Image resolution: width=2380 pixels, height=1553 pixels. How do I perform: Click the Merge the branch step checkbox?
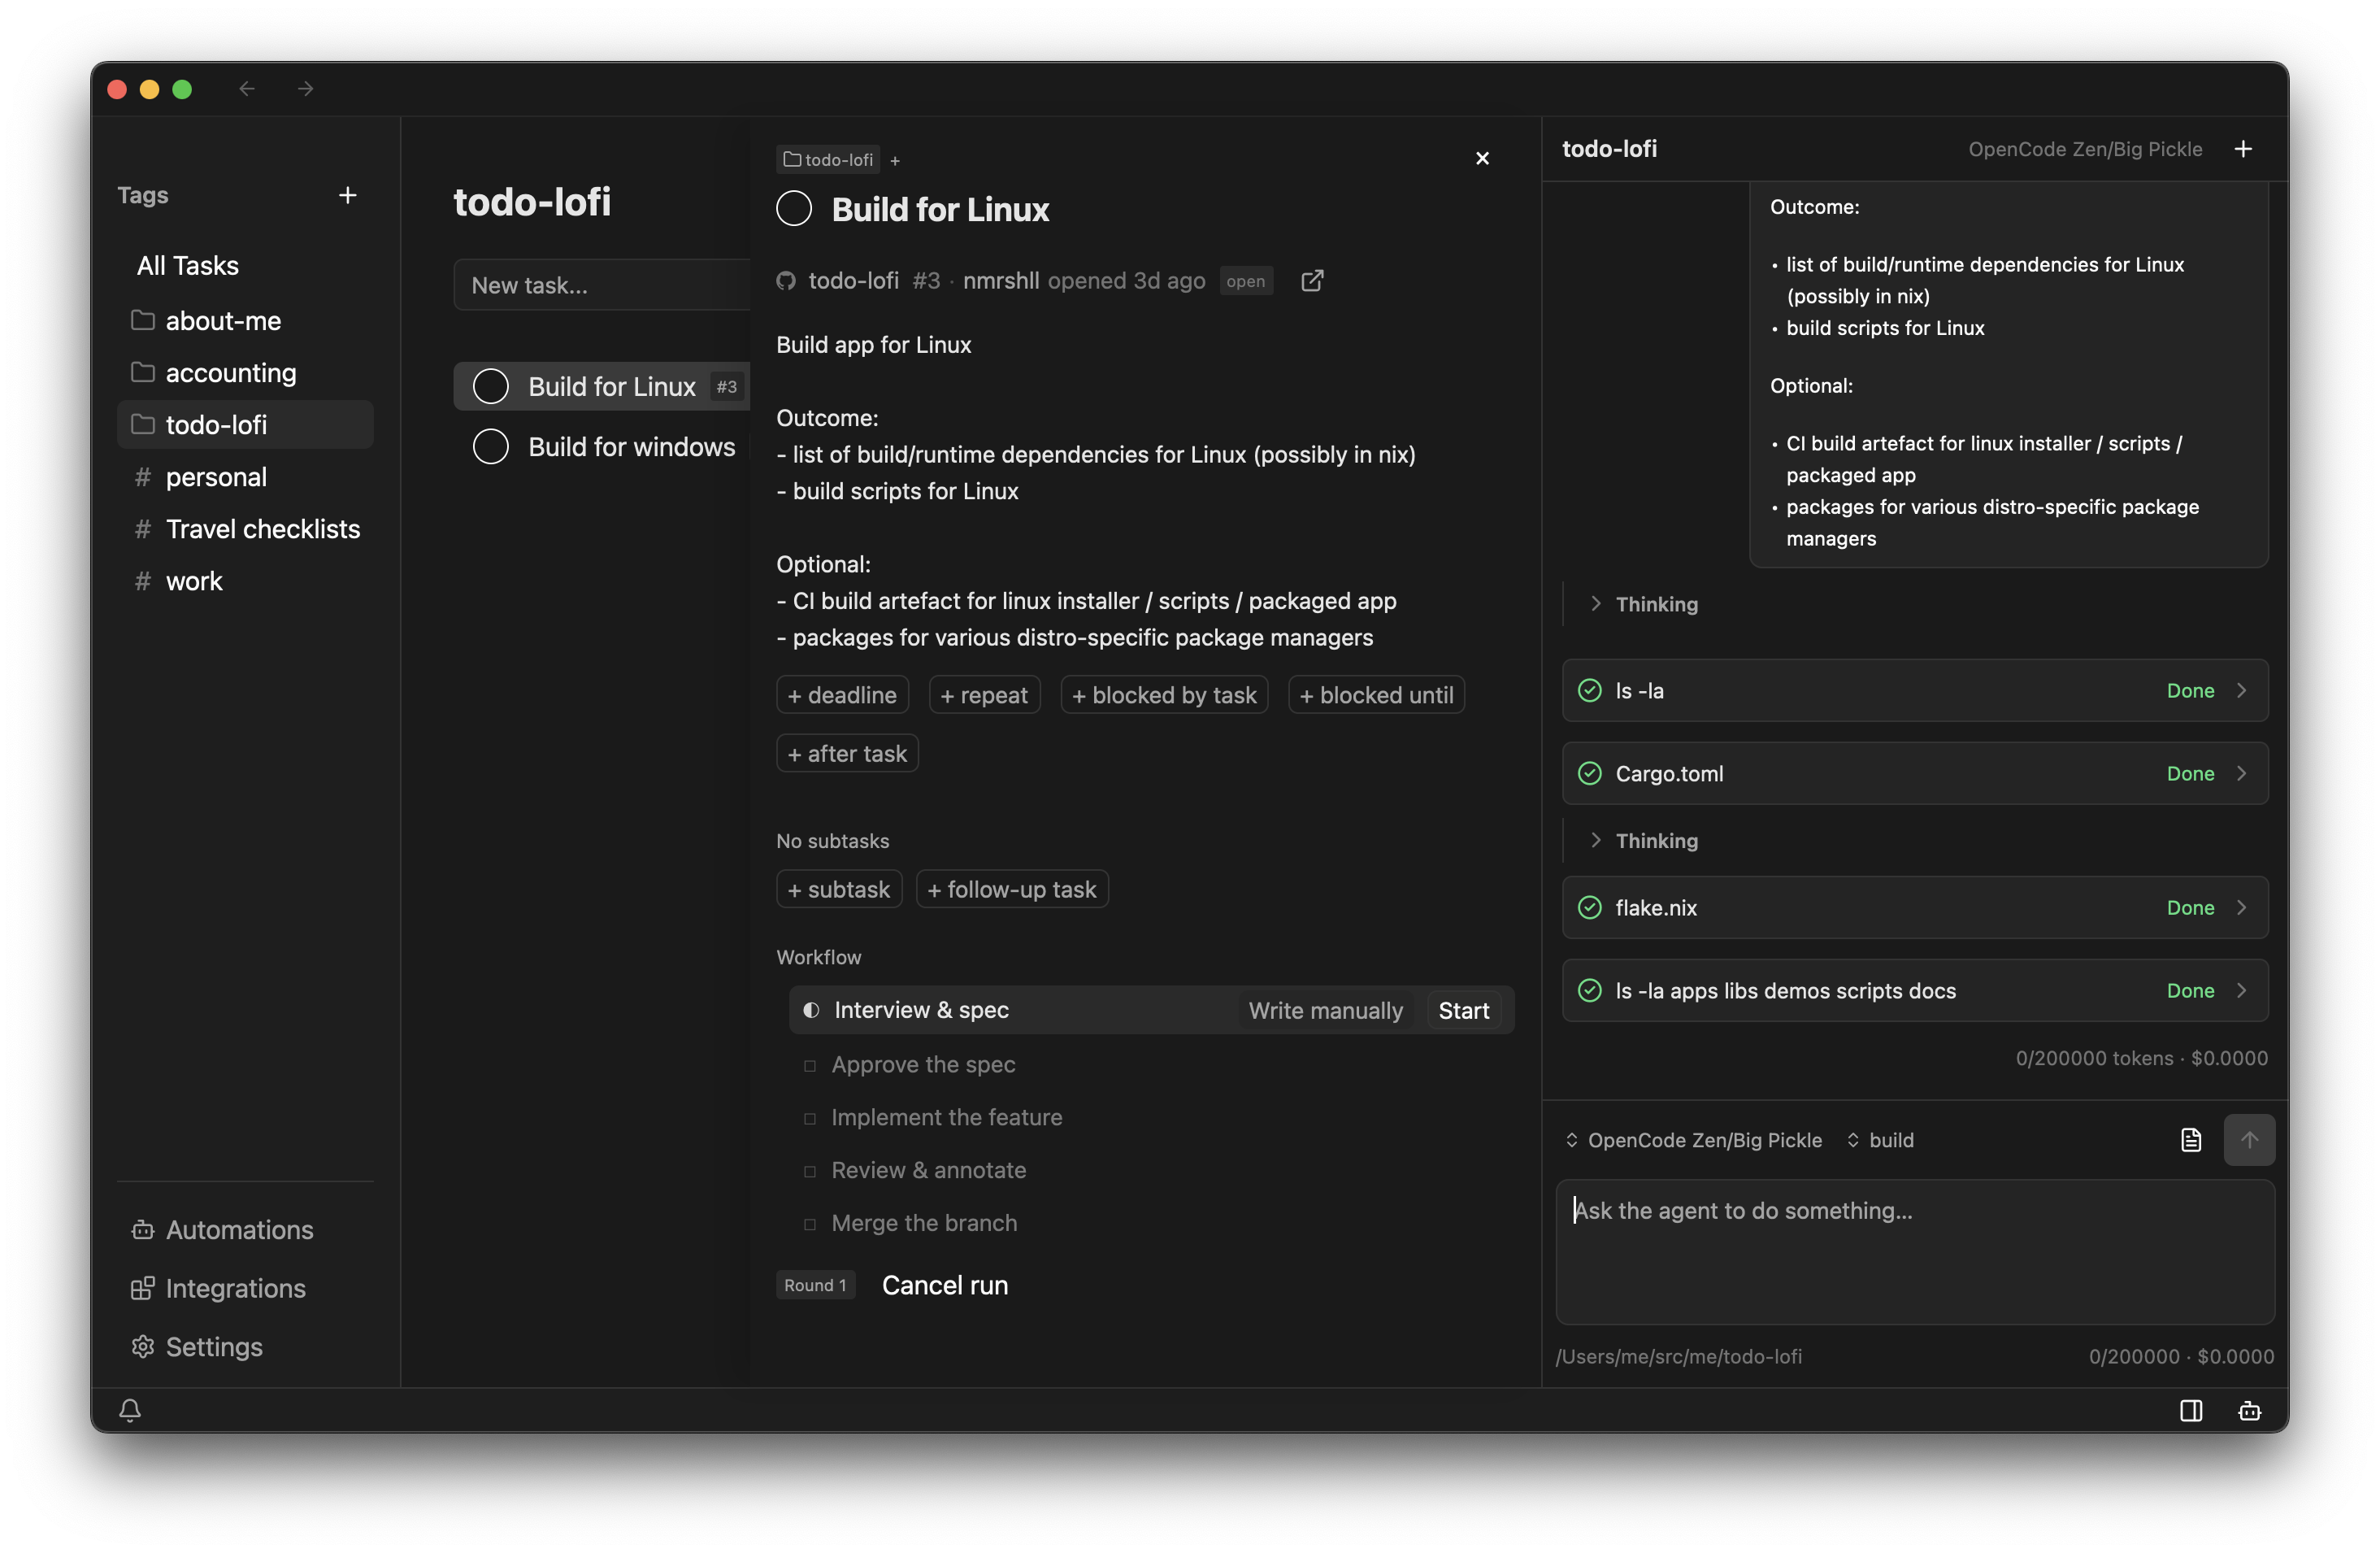[810, 1223]
